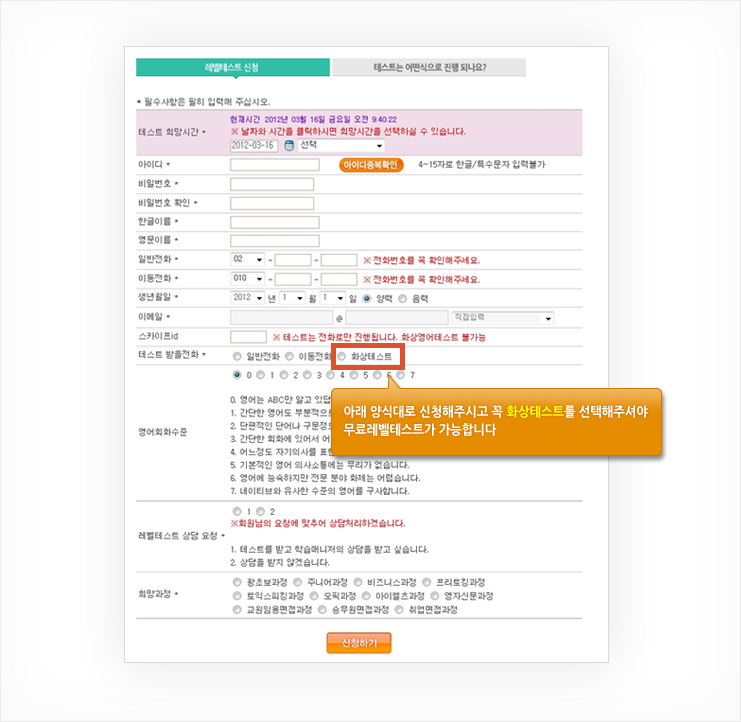
Task: Select English level 2 radio button
Action: 284,375
